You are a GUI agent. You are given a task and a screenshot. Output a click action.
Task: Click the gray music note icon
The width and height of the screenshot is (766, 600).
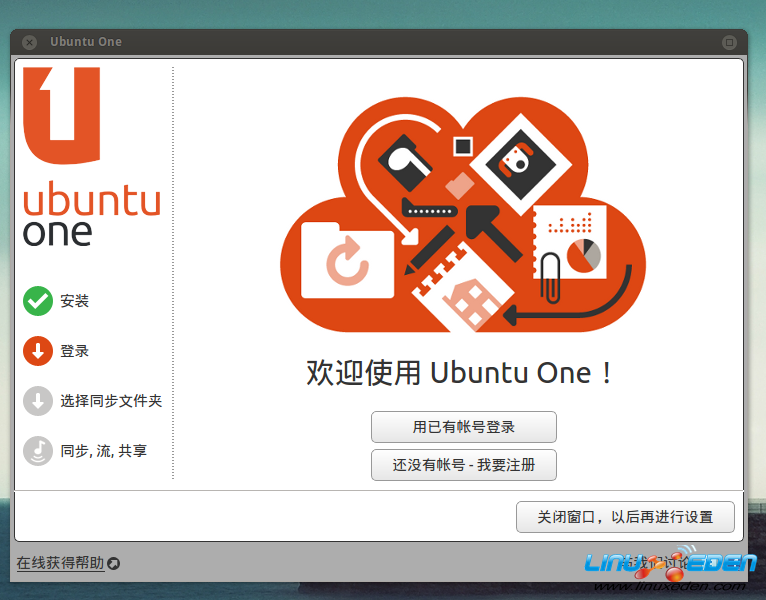38,451
